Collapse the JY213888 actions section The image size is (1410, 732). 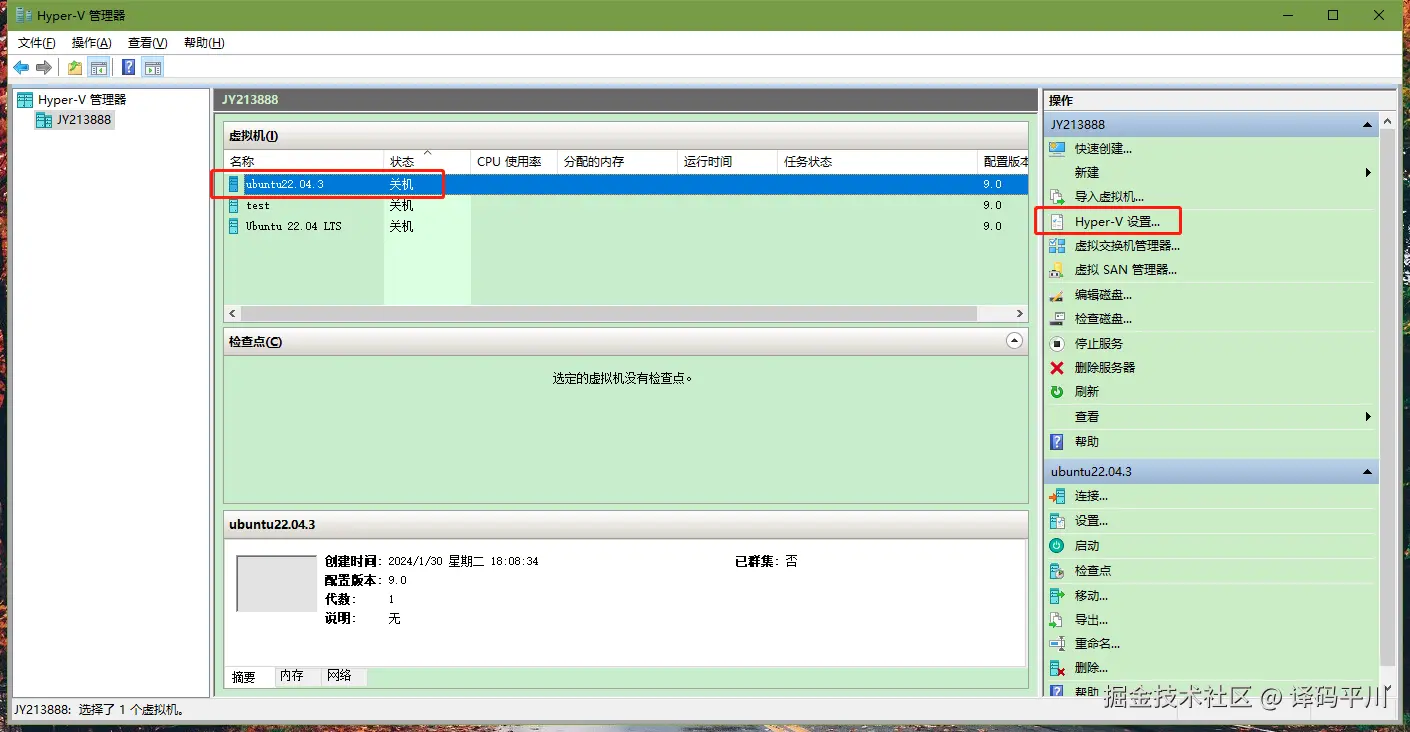[1367, 125]
